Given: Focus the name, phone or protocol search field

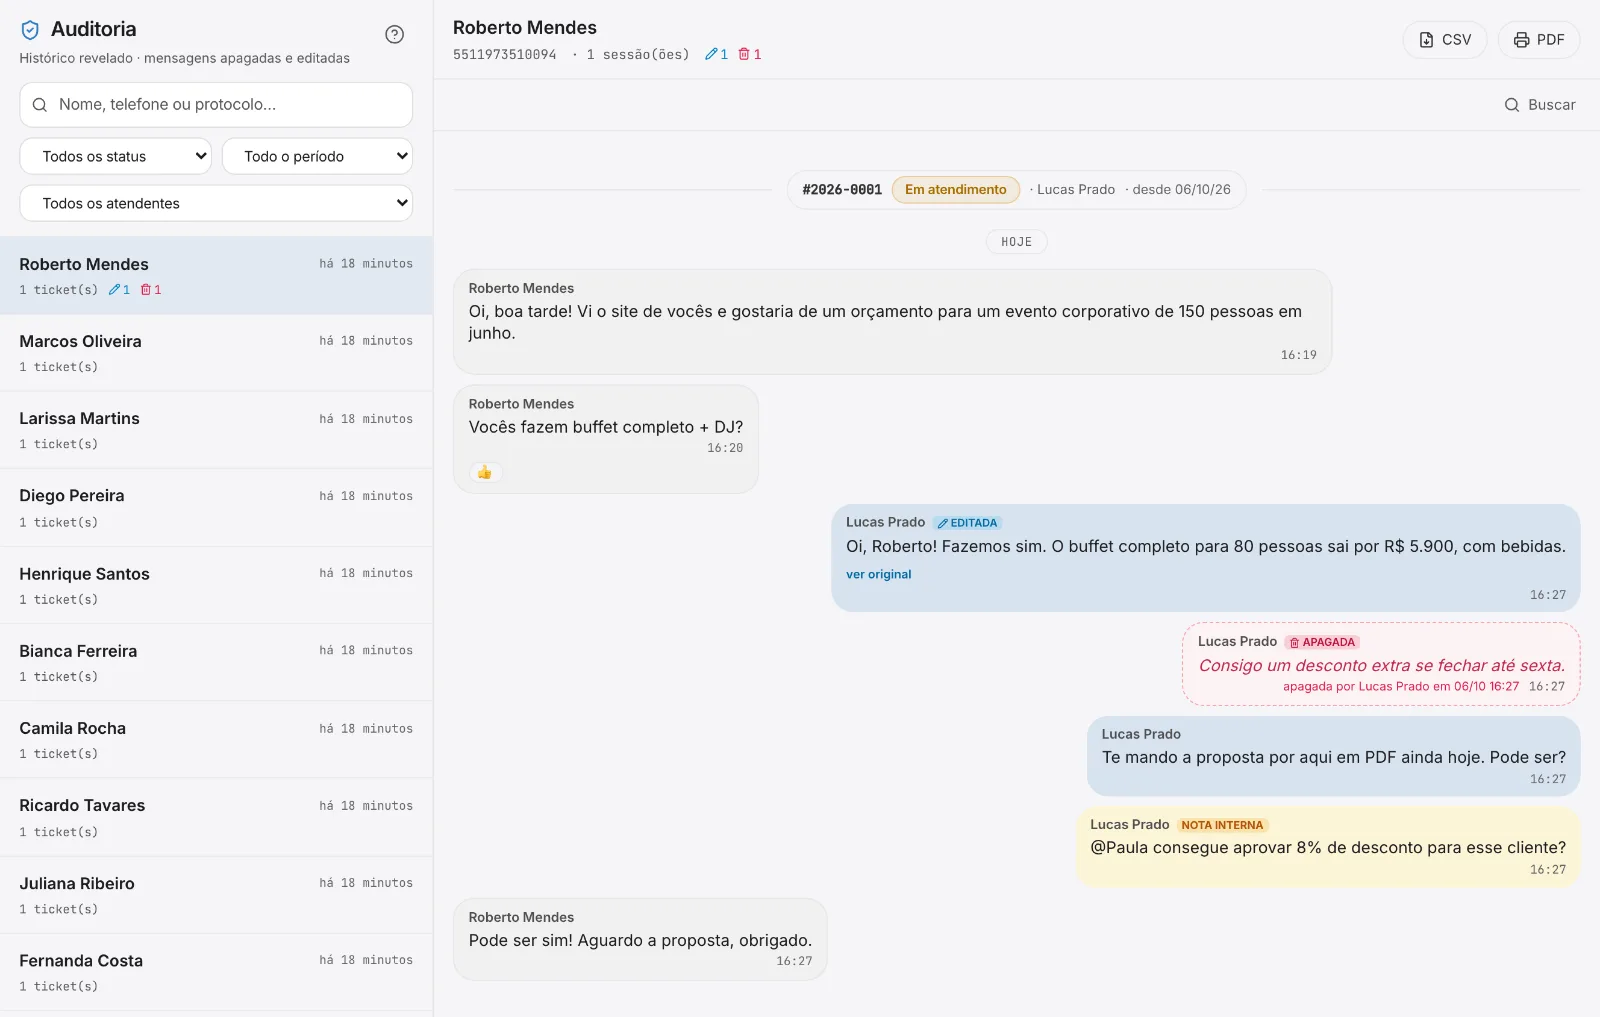Looking at the screenshot, I should tap(216, 105).
